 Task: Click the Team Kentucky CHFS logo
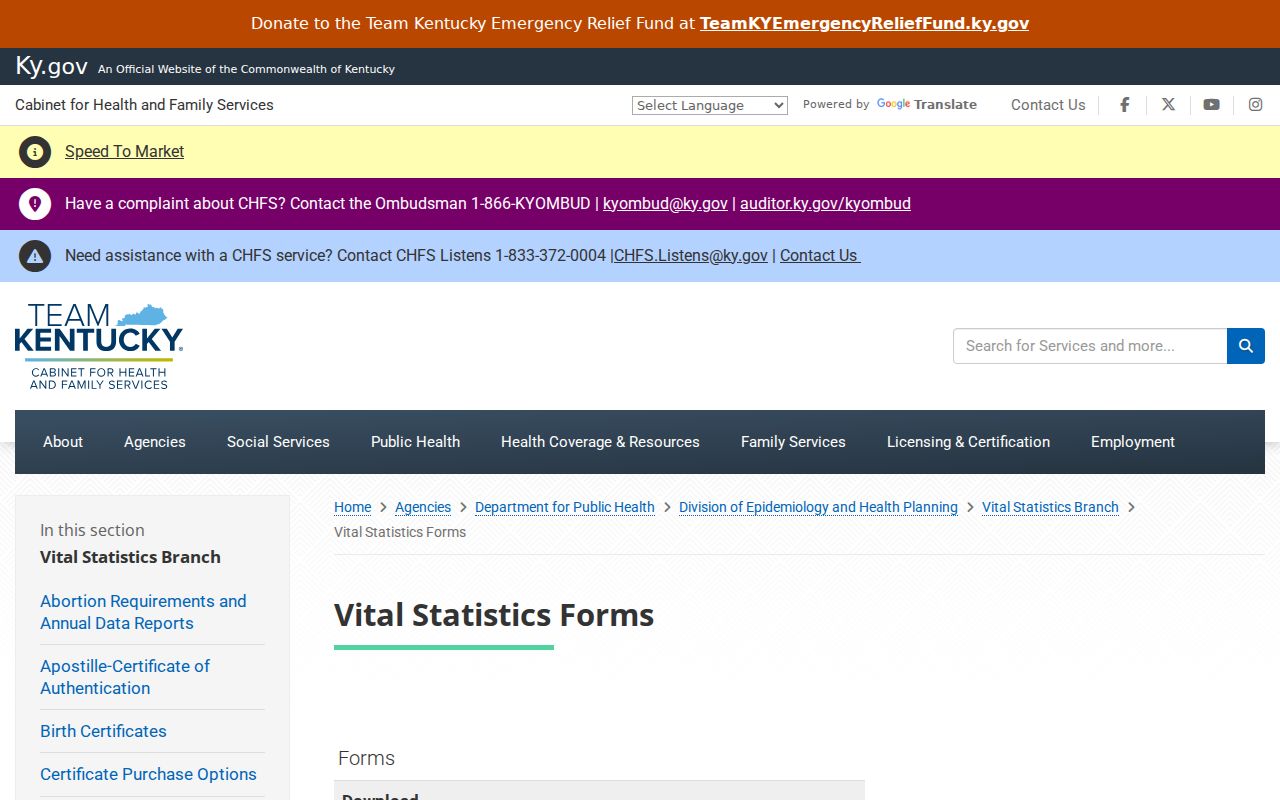click(x=99, y=346)
